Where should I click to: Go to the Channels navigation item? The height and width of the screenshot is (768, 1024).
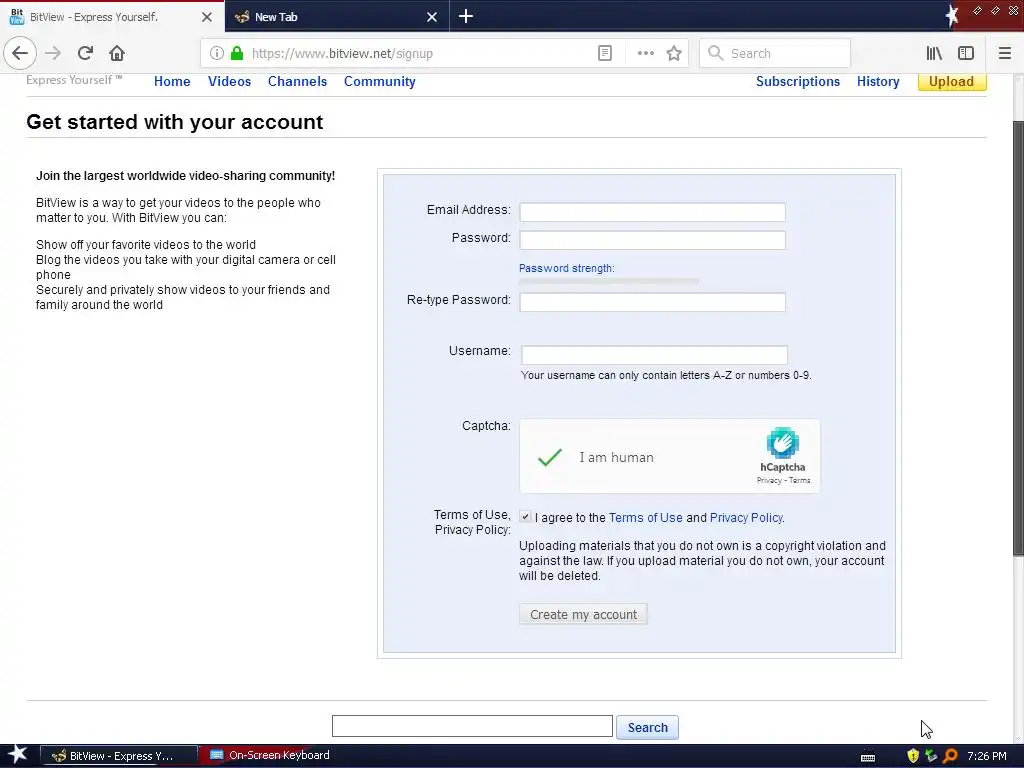pos(297,82)
